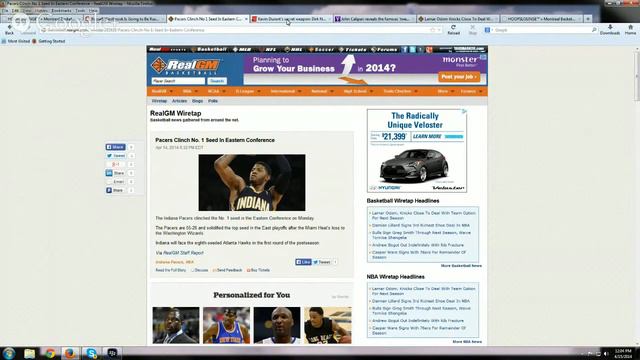Focus the Player Search input field
The width and height of the screenshot is (640, 360).
(x=178, y=81)
